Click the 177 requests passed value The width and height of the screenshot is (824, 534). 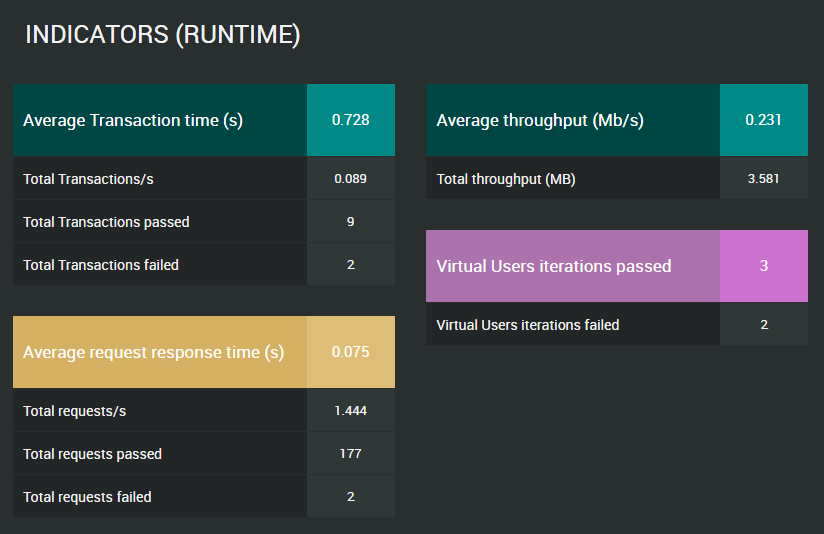[350, 454]
